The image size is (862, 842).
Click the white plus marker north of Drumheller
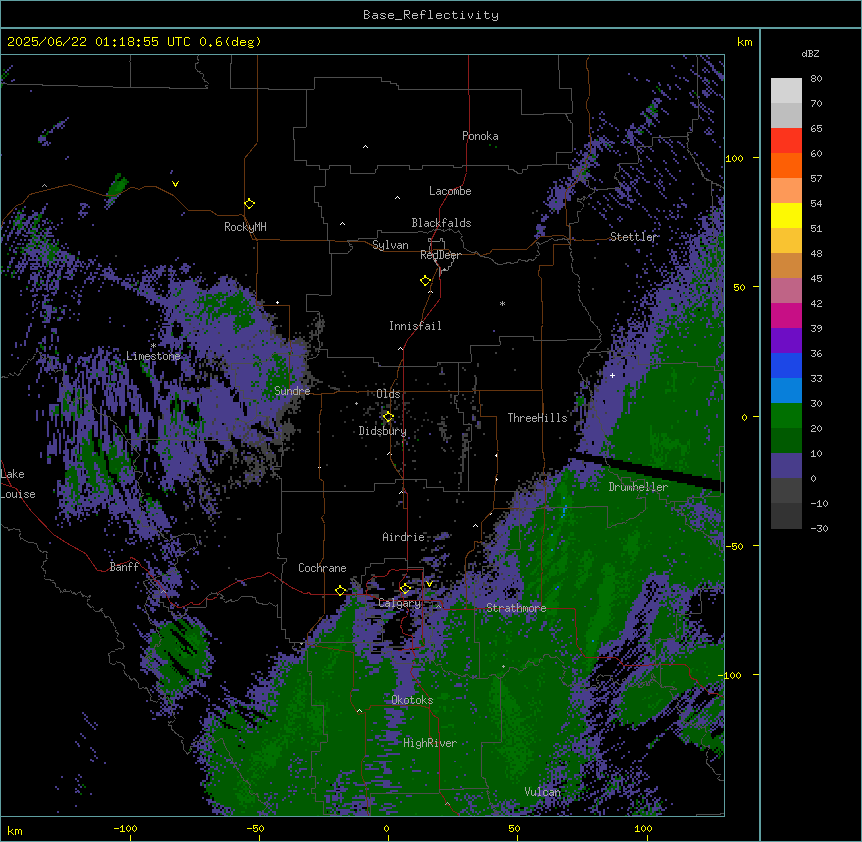tap(612, 375)
